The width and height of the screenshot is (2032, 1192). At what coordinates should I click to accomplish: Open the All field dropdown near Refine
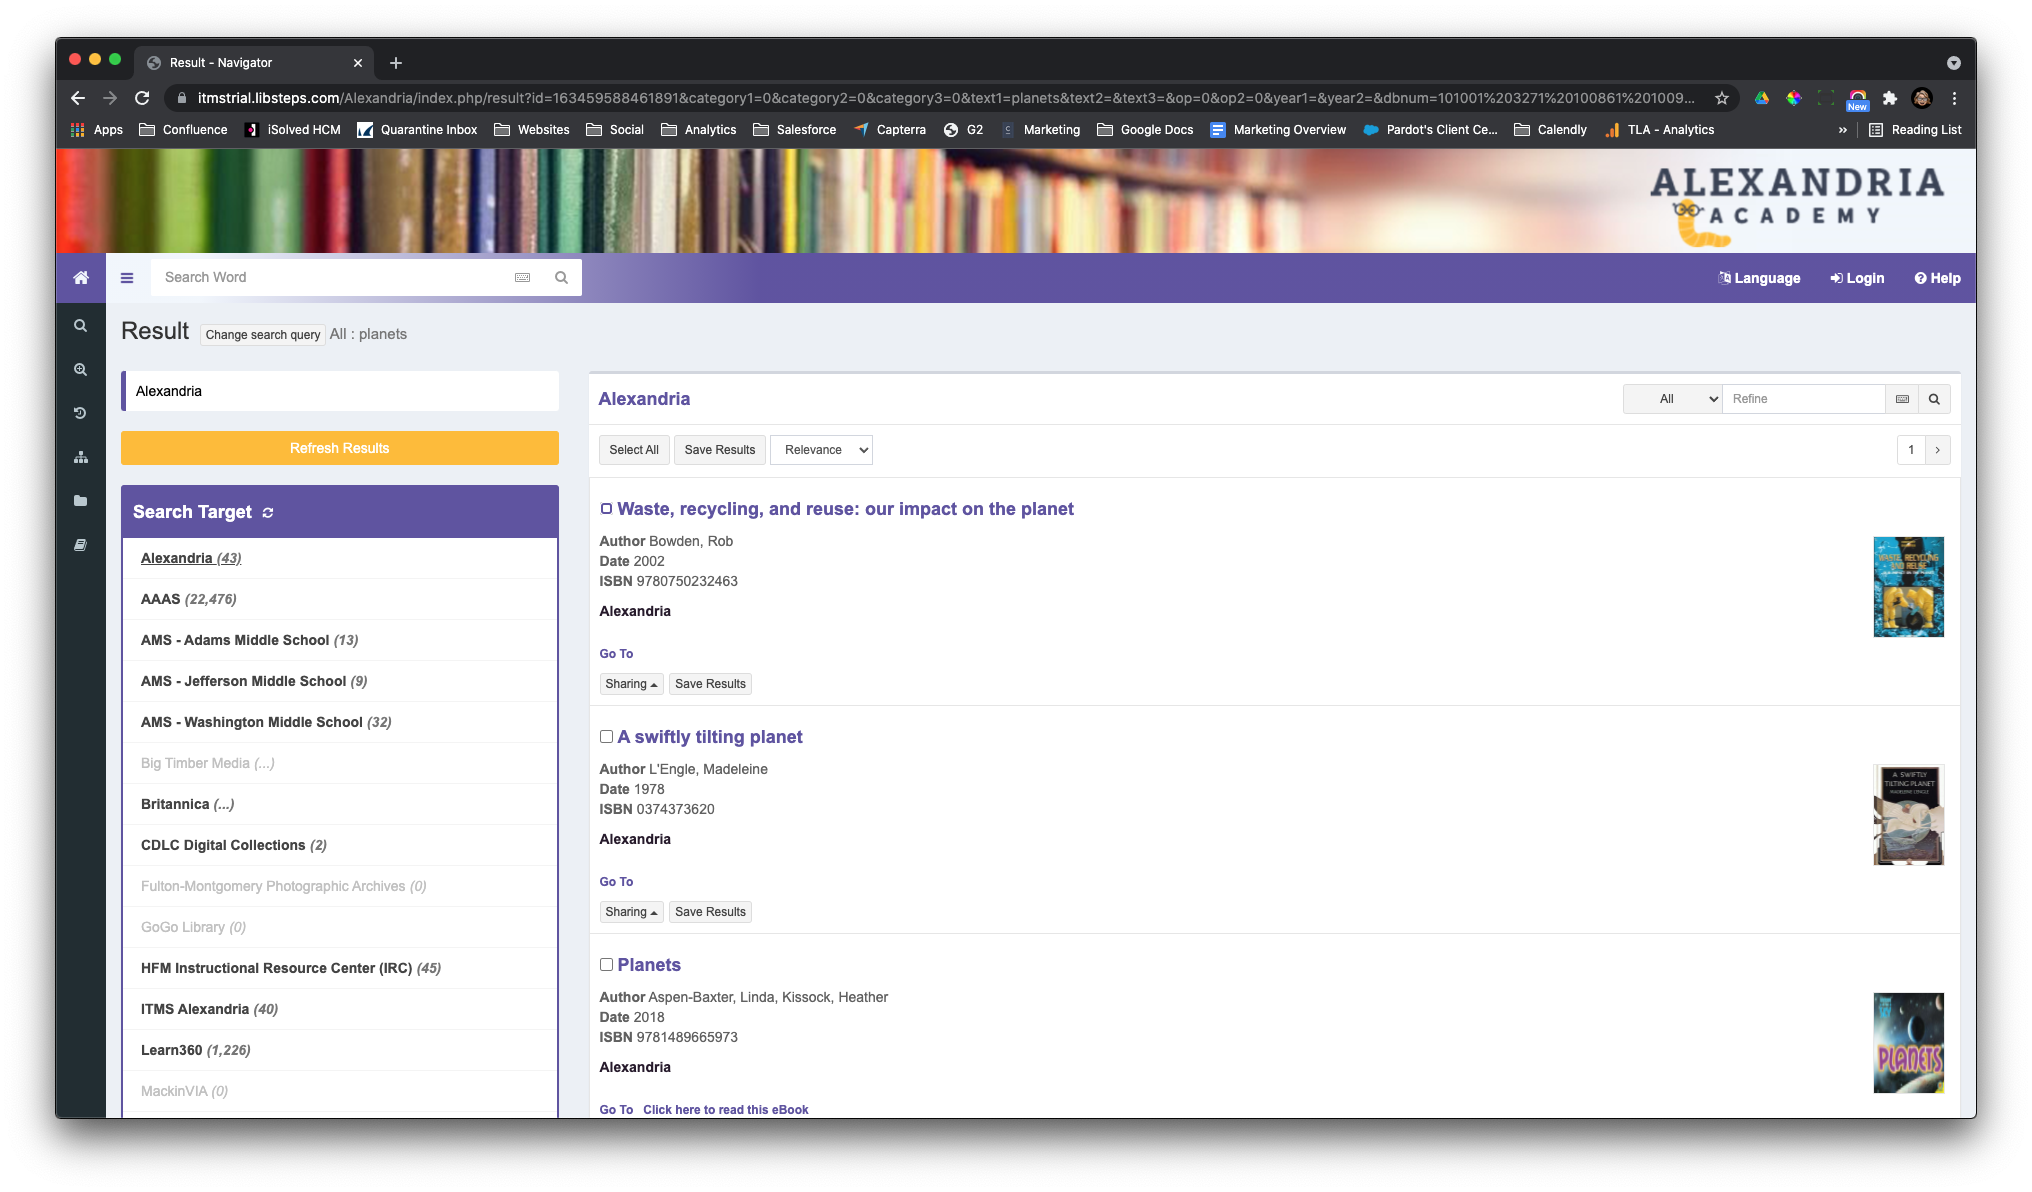click(x=1673, y=399)
